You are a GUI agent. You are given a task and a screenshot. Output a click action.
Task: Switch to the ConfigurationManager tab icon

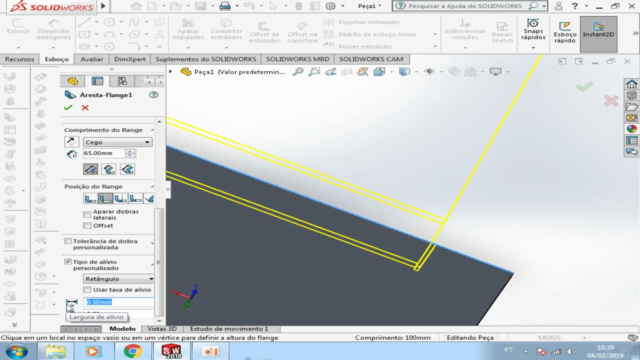click(122, 81)
